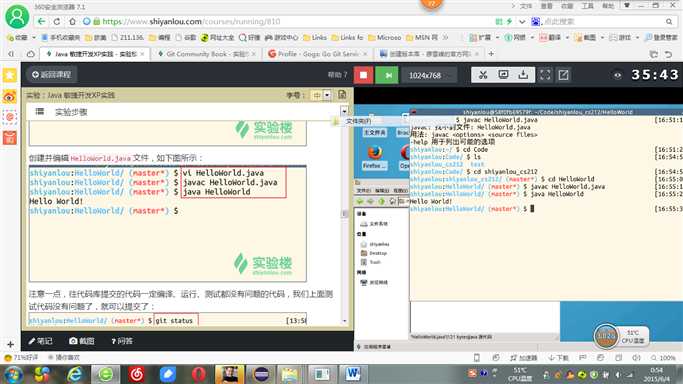This screenshot has height=384, width=683.
Task: Open the document icon beside font size
Action: click(x=342, y=94)
